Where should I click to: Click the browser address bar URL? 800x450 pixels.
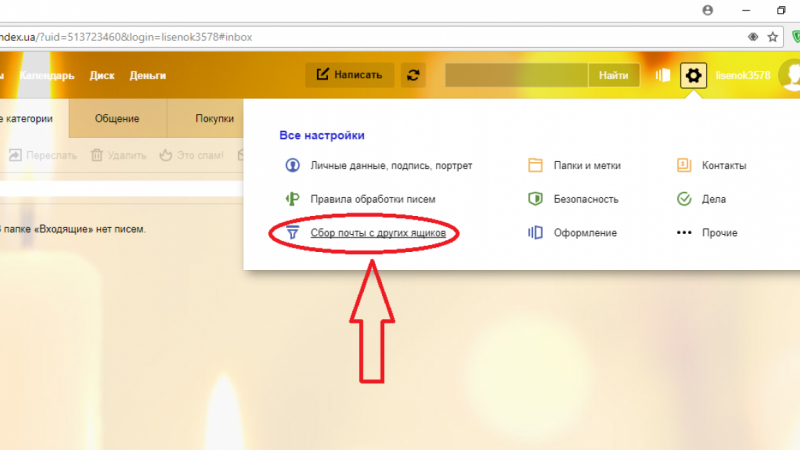pyautogui.click(x=126, y=37)
